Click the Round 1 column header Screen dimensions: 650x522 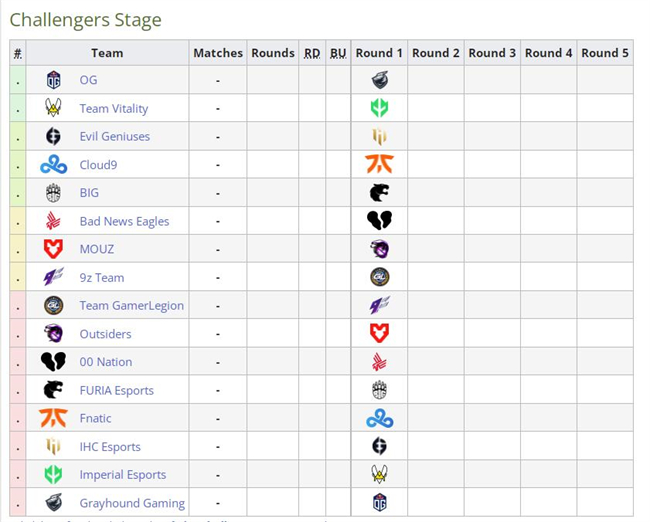(x=379, y=53)
